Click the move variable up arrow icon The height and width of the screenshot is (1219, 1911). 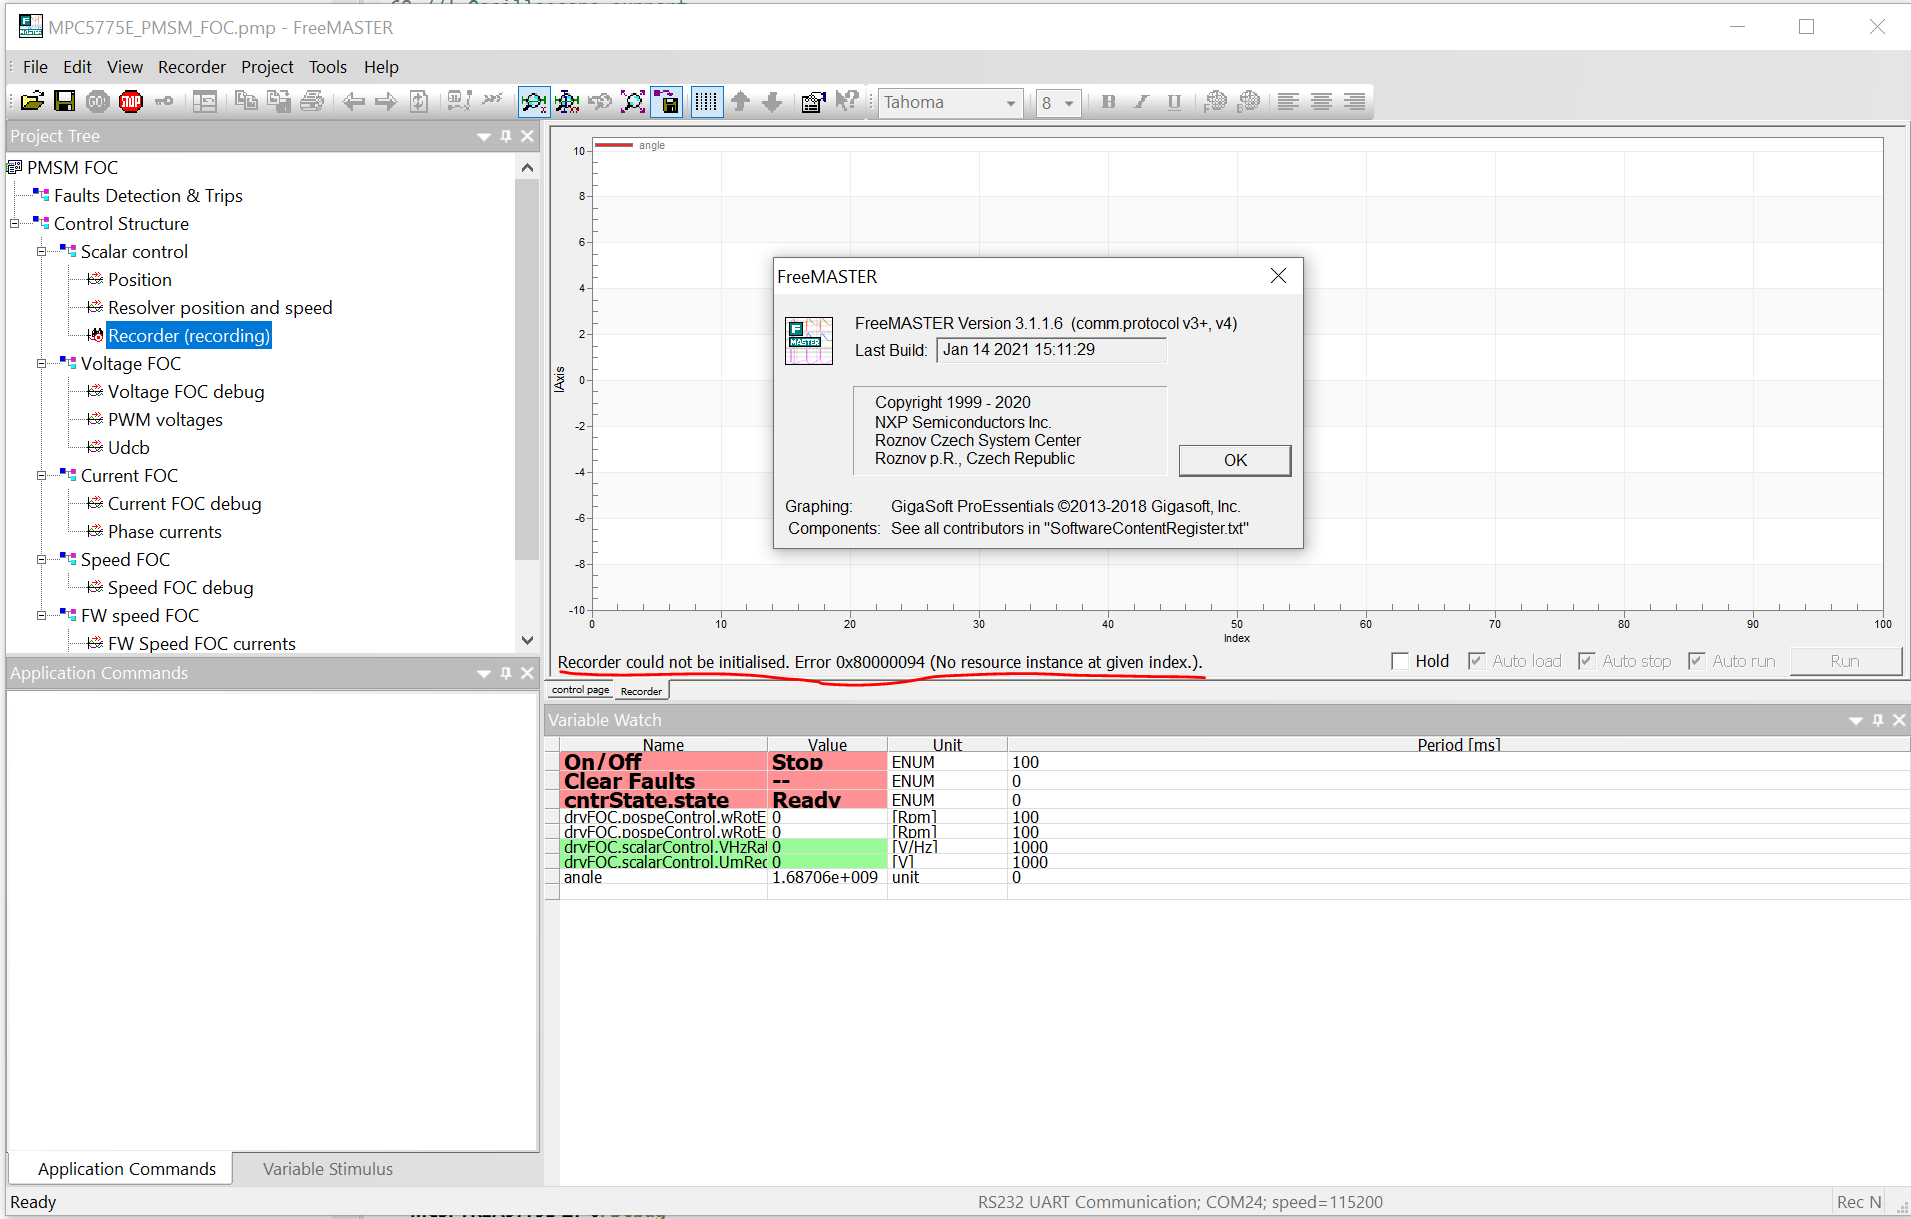740,101
